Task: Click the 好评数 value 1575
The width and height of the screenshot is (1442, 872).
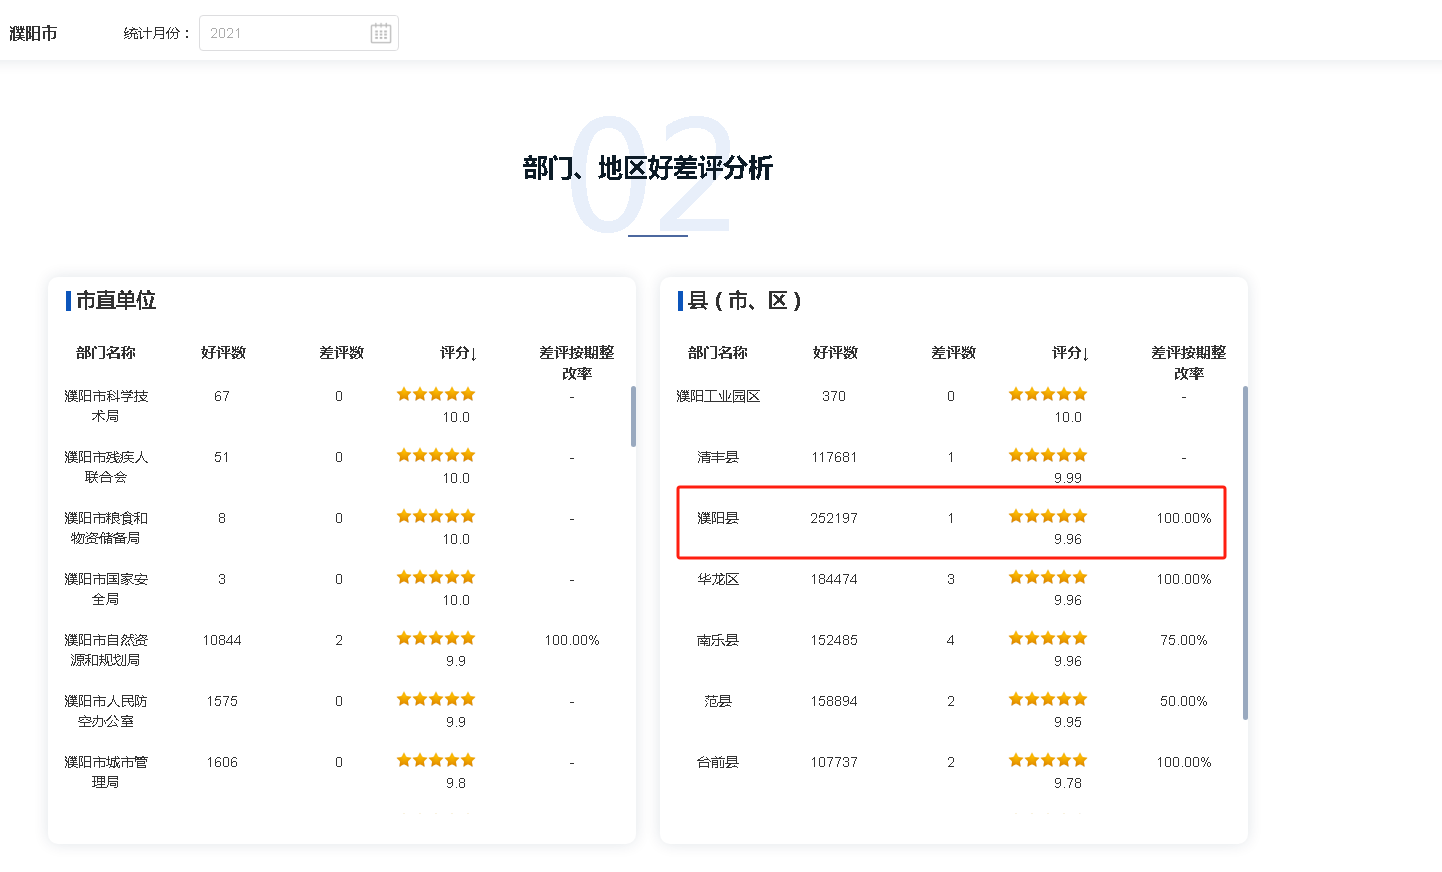Action: coord(222,701)
